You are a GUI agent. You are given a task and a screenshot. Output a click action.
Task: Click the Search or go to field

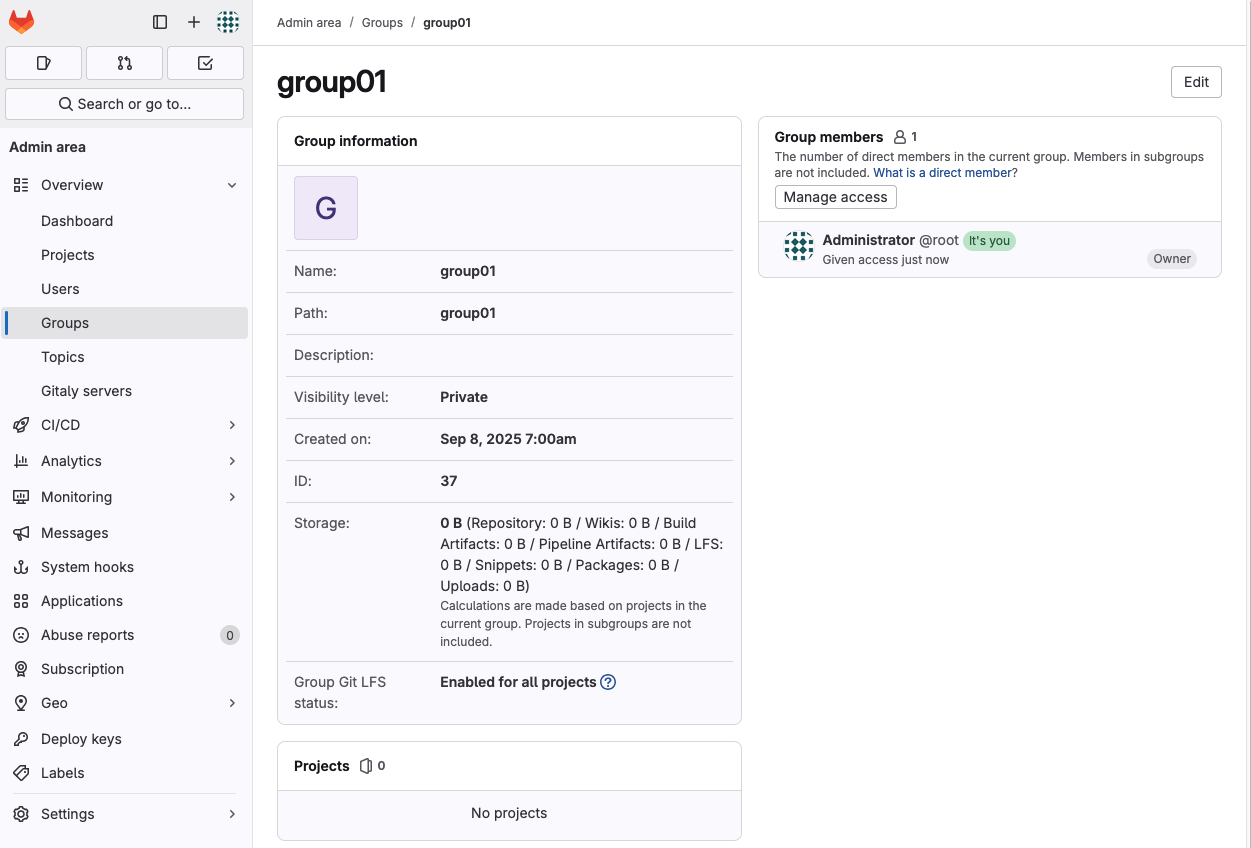(x=124, y=104)
